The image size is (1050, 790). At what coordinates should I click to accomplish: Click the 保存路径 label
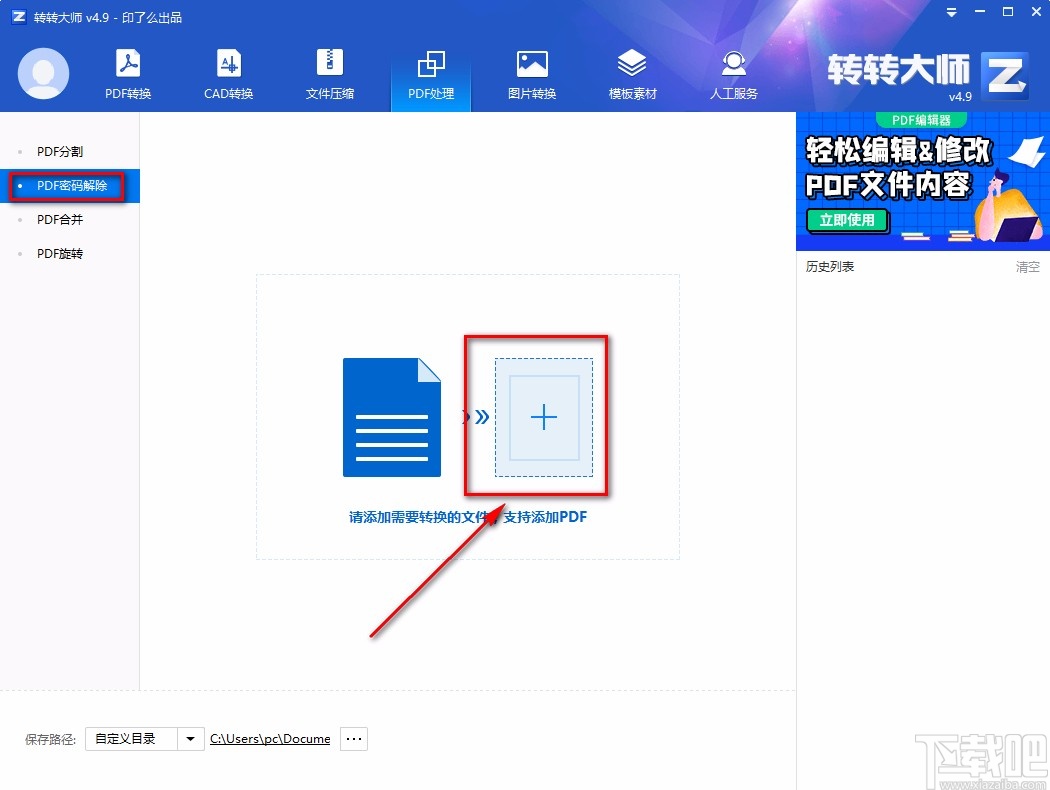[x=50, y=739]
